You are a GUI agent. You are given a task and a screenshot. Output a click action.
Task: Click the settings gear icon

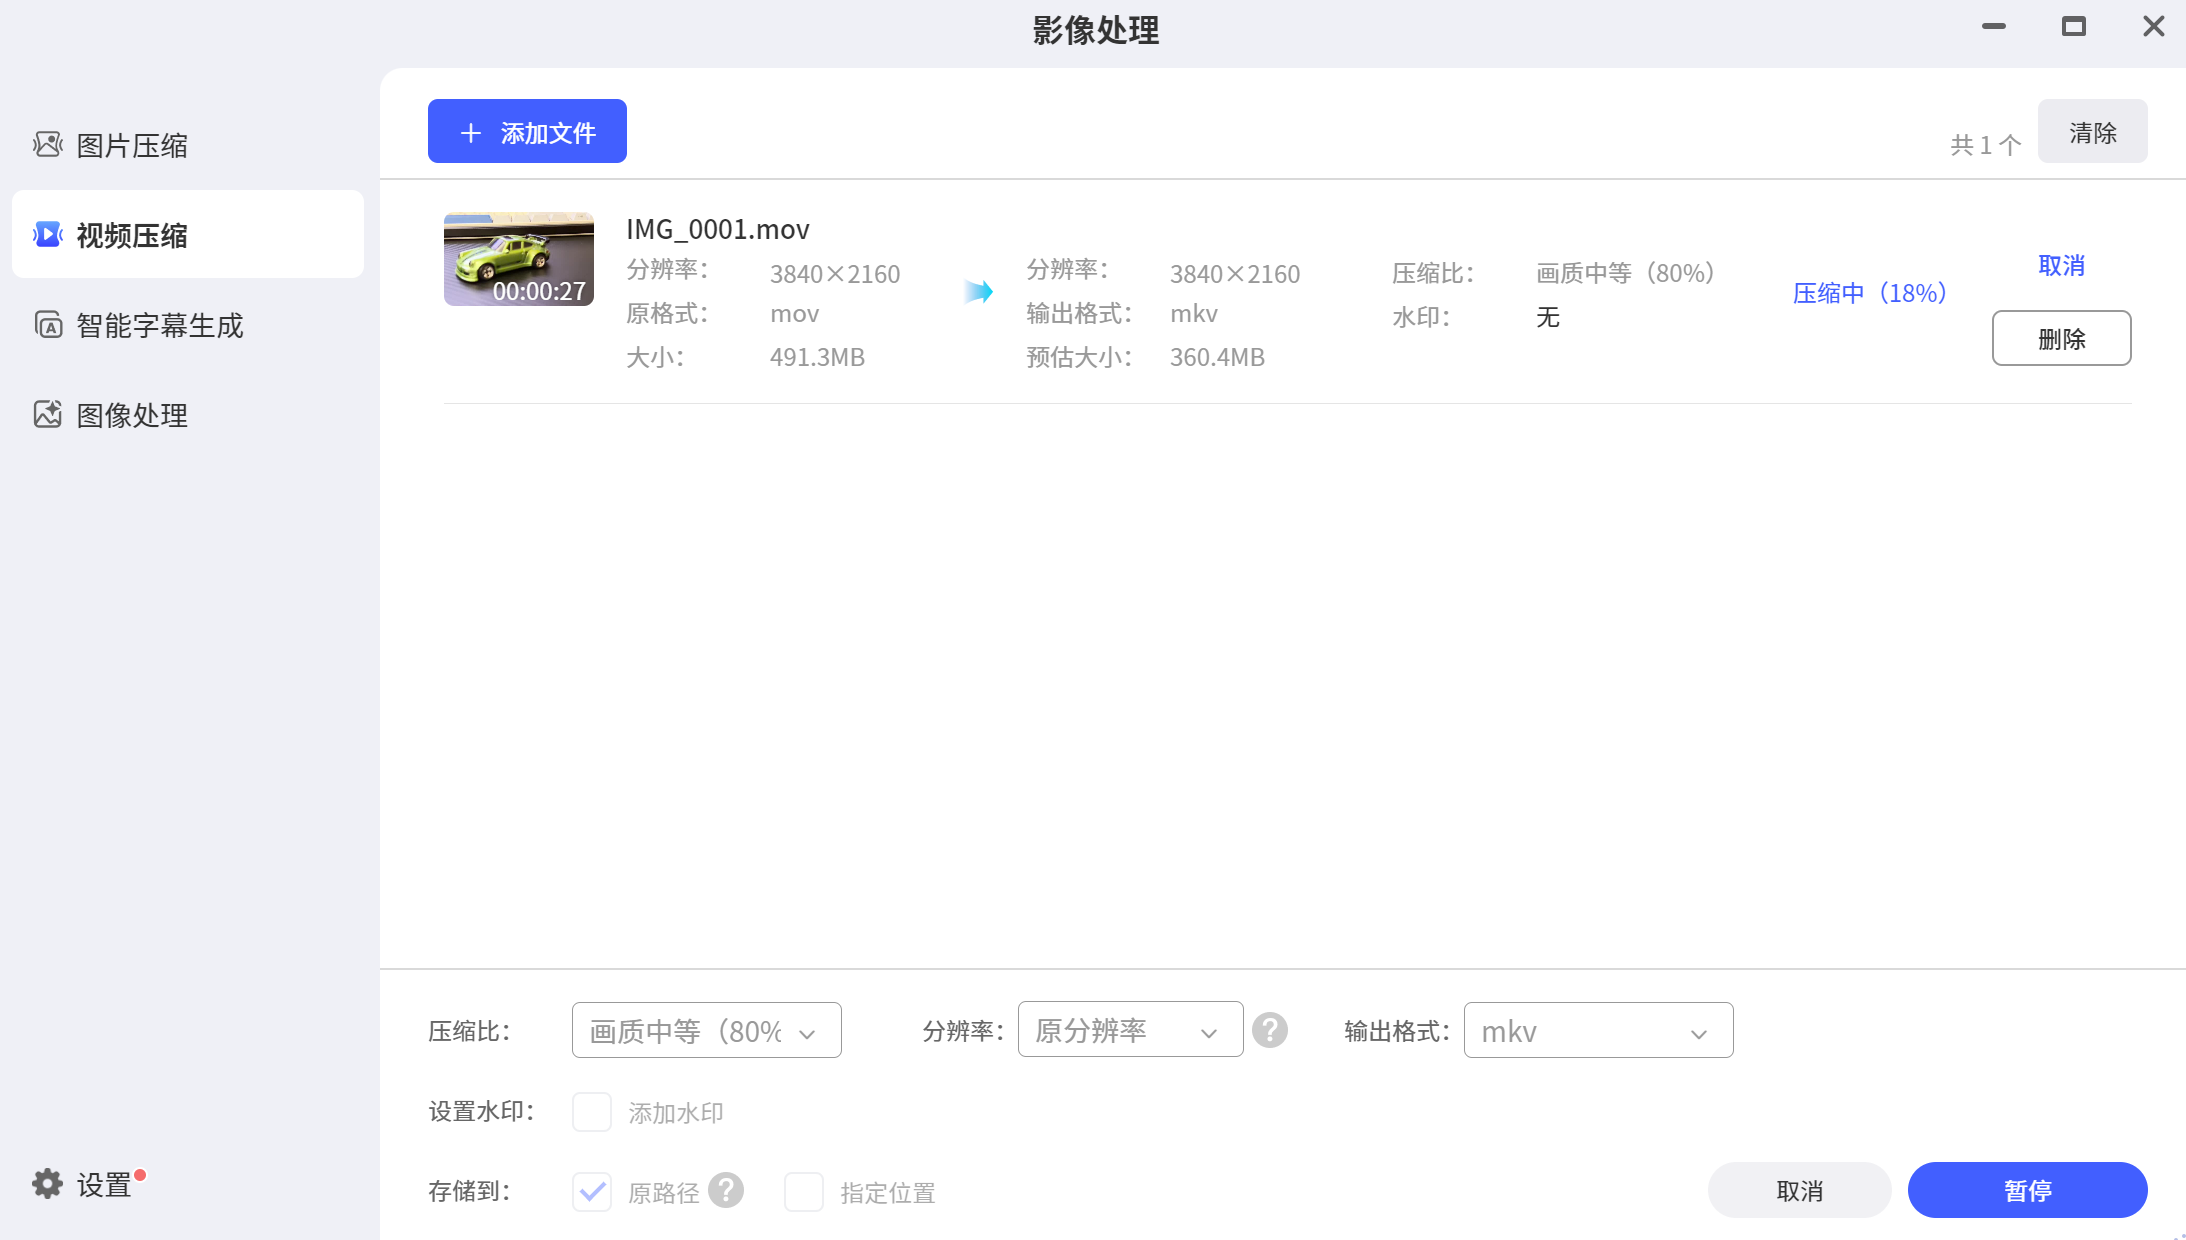click(47, 1184)
